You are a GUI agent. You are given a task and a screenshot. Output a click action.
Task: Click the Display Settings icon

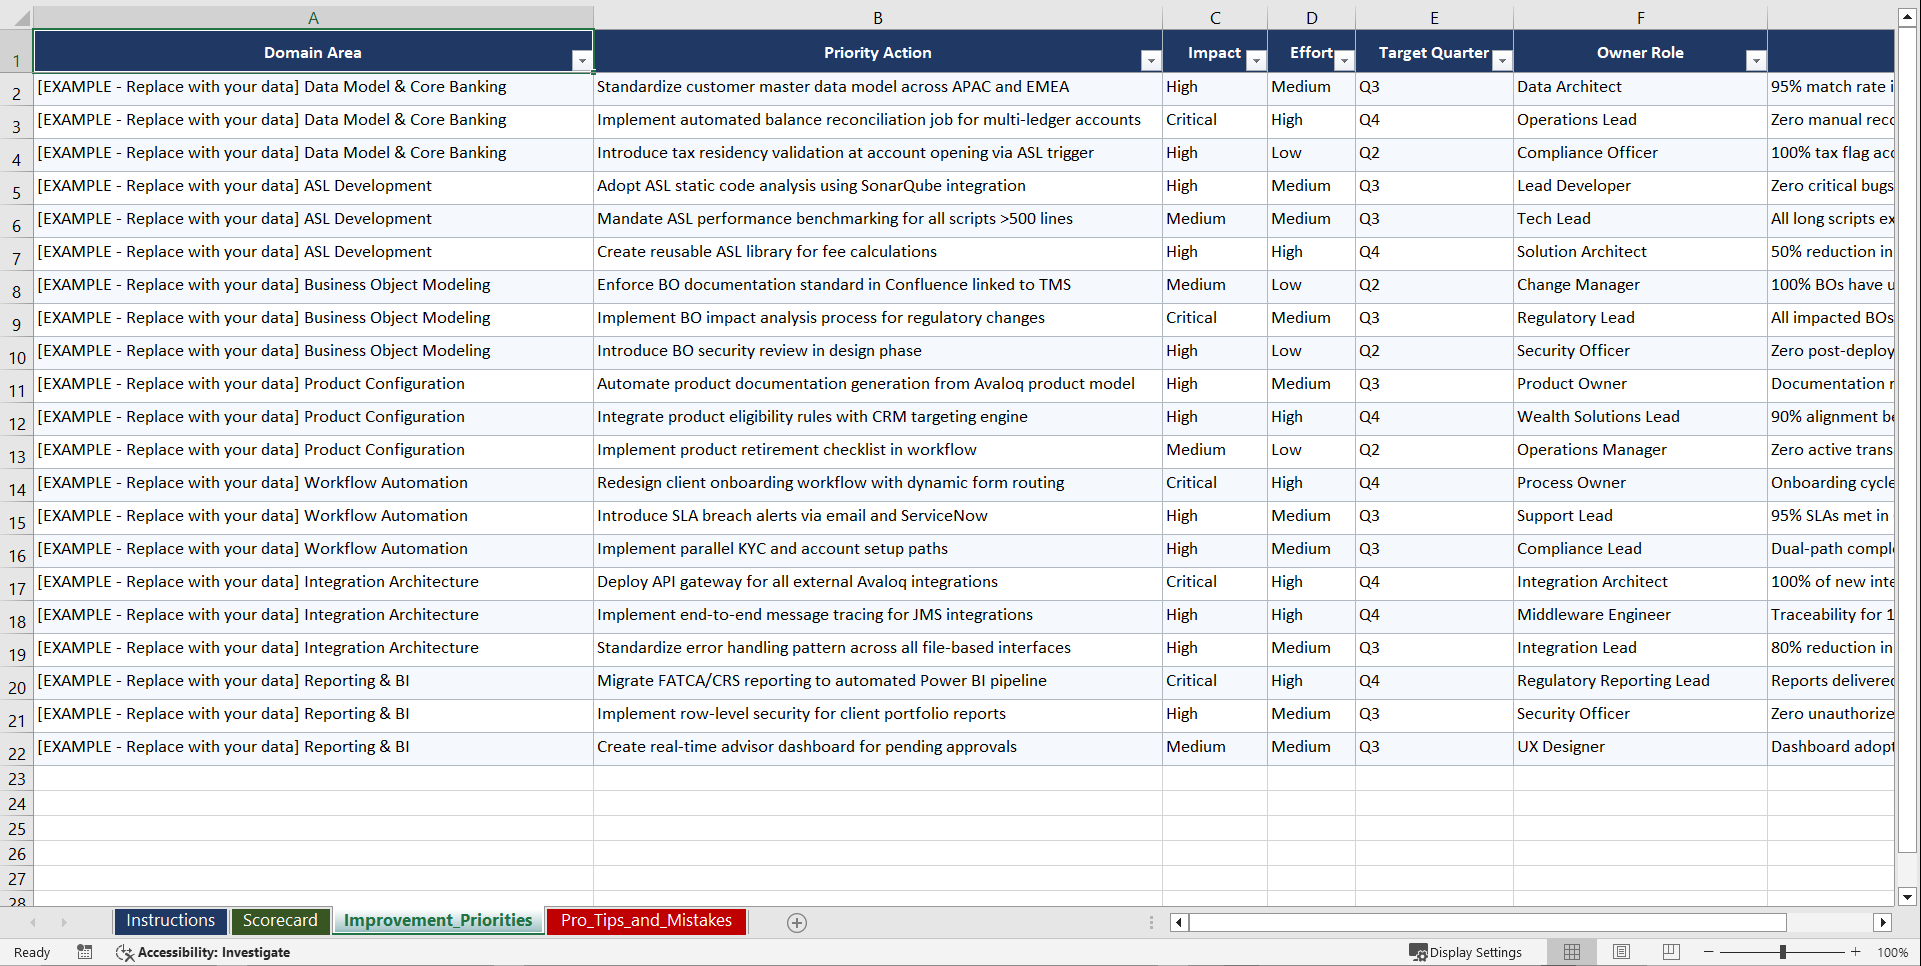coord(1466,952)
